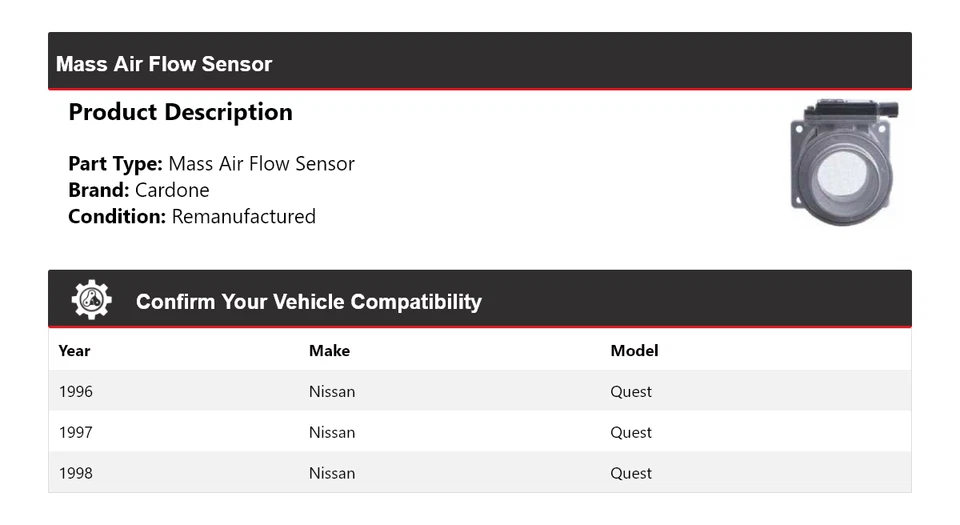Click the Condition Remanufactured text

(x=192, y=216)
